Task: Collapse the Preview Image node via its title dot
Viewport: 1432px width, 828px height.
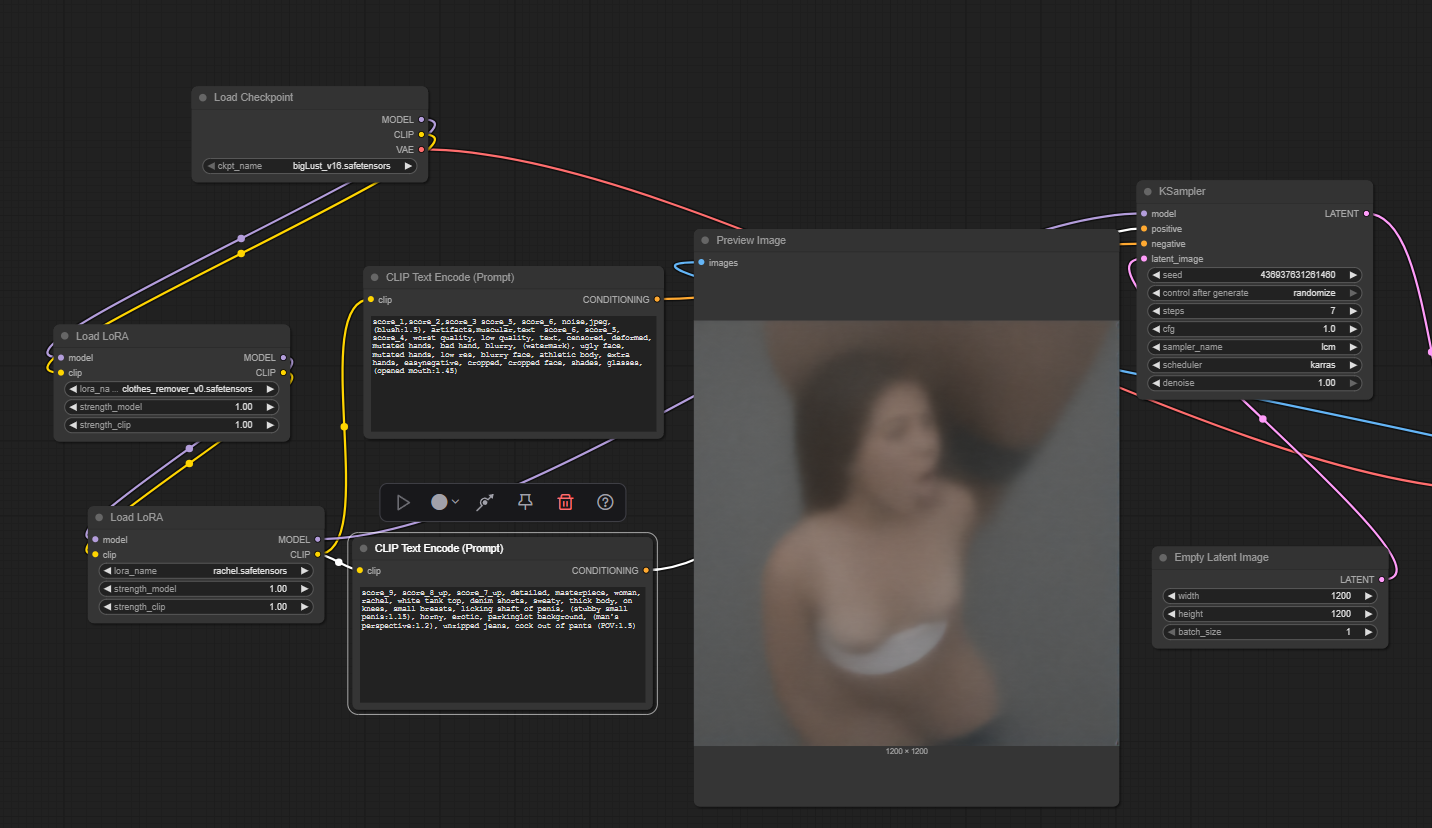Action: (x=705, y=241)
